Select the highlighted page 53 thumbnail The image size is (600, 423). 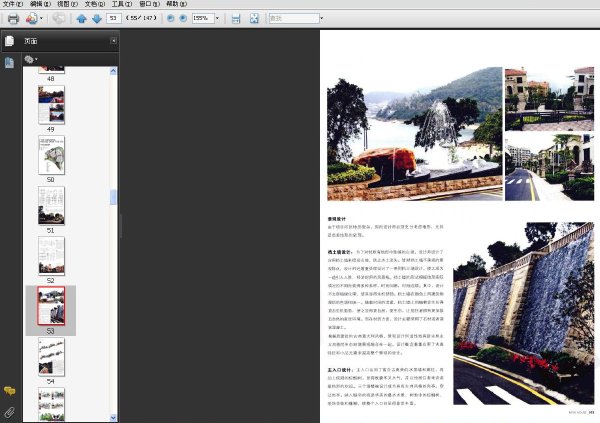click(51, 306)
